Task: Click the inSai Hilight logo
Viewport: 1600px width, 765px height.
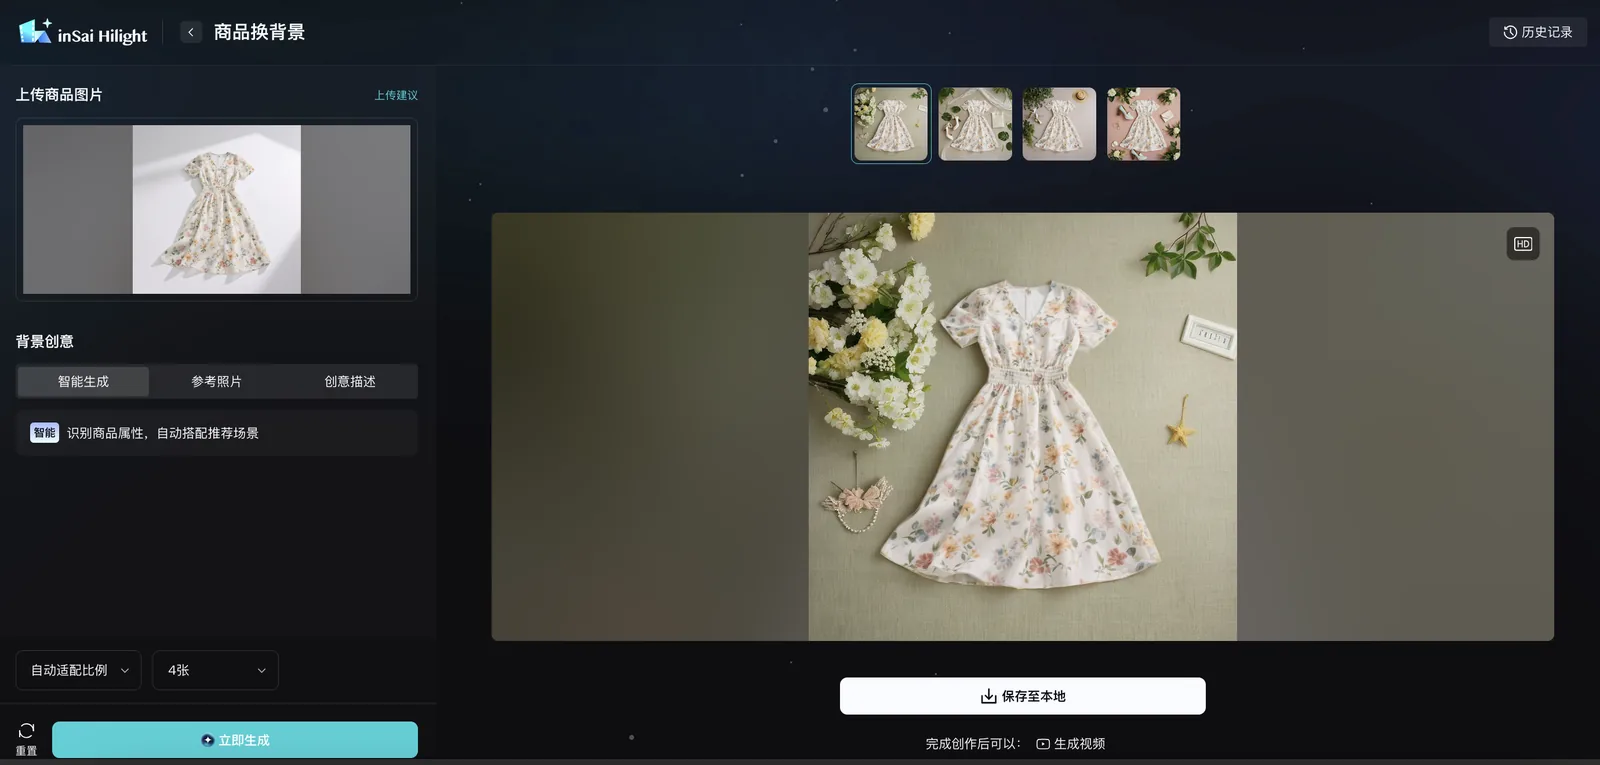Action: (x=83, y=32)
